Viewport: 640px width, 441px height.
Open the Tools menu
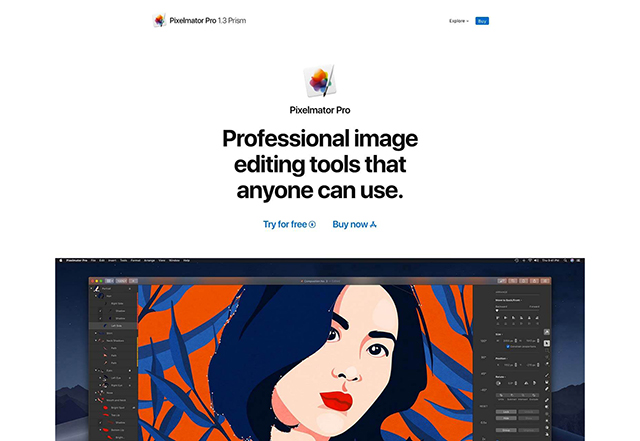(124, 261)
